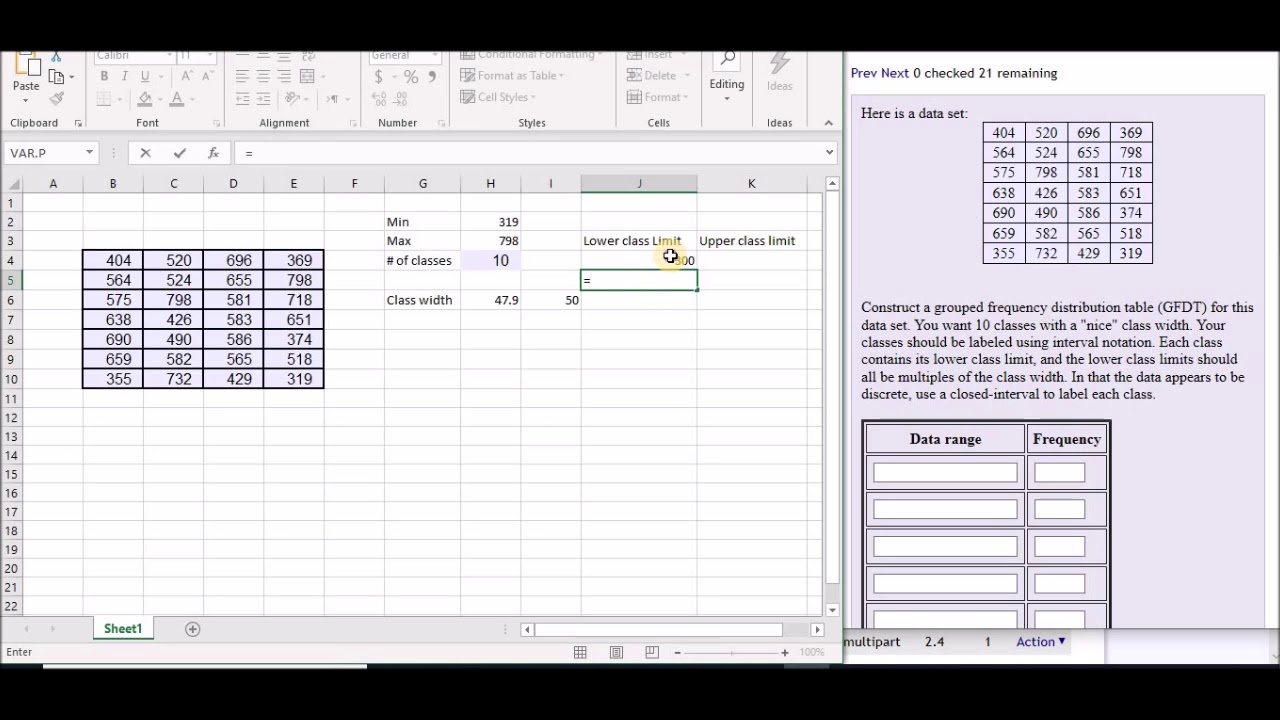1280x720 pixels.
Task: Open the Font settings dialog launcher
Action: tap(216, 123)
